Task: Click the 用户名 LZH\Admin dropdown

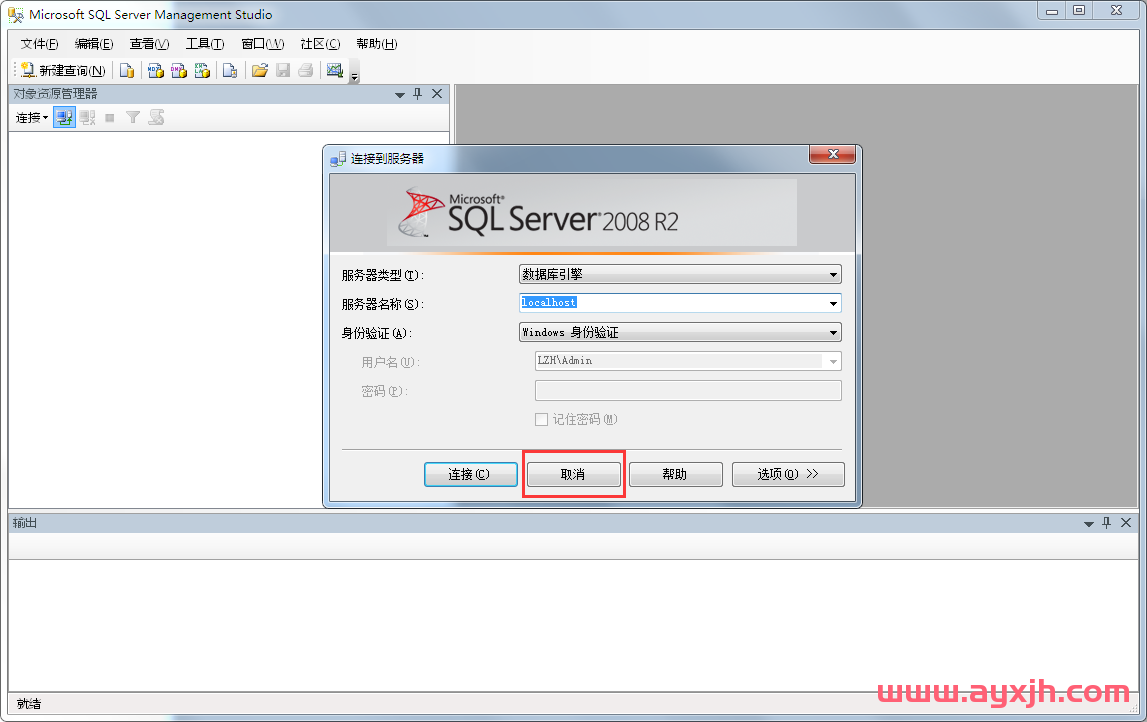Action: pos(688,361)
